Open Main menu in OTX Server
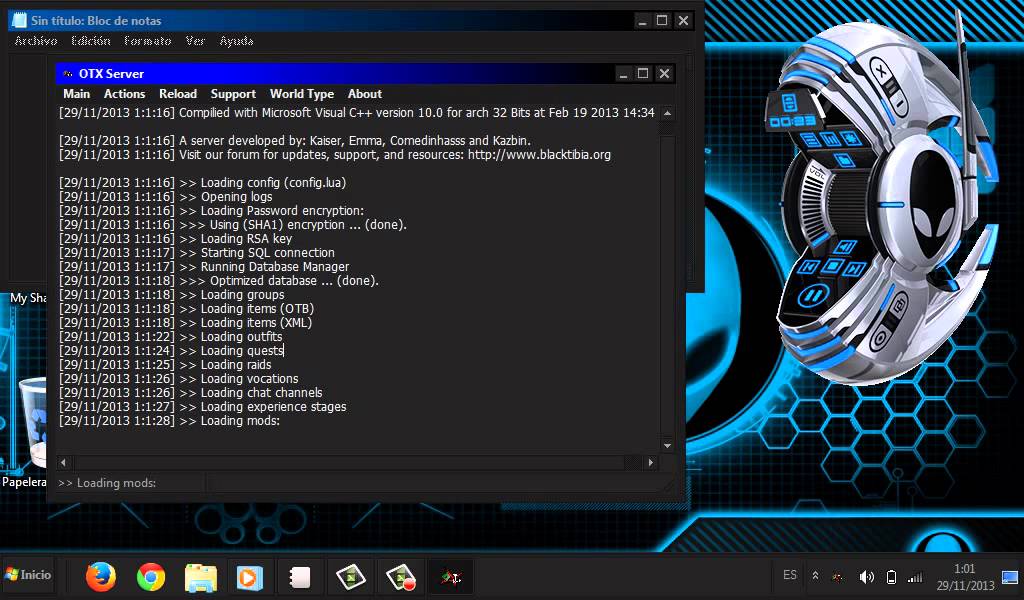This screenshot has width=1024, height=600. (x=76, y=93)
